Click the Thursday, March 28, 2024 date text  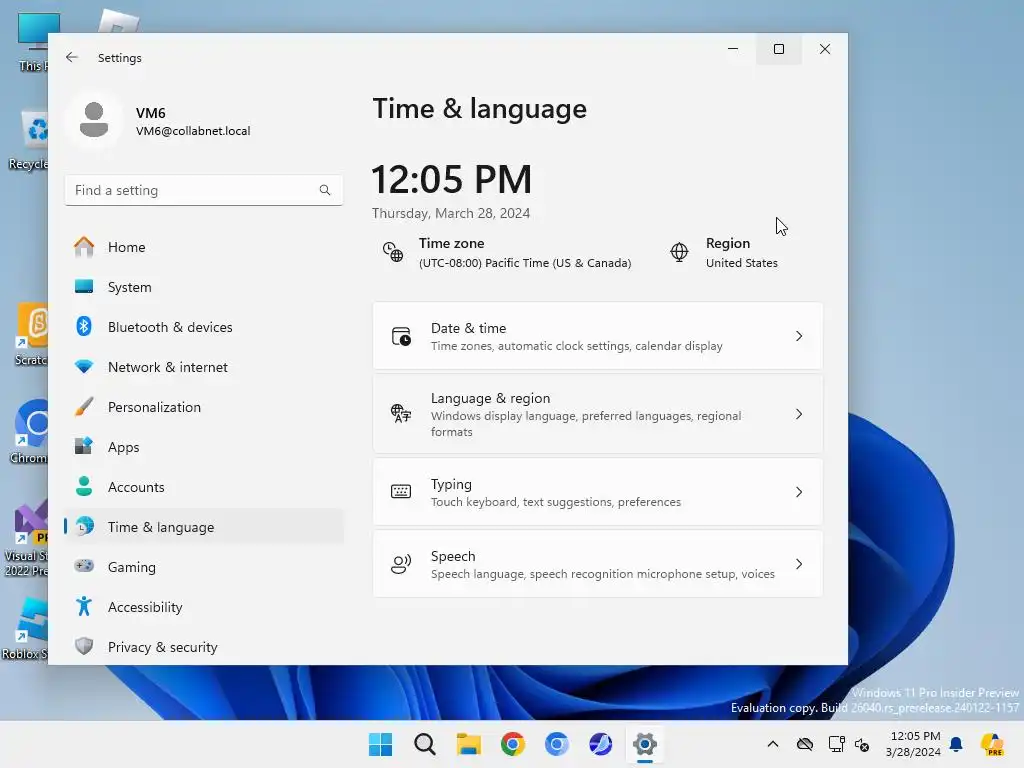[x=451, y=214]
